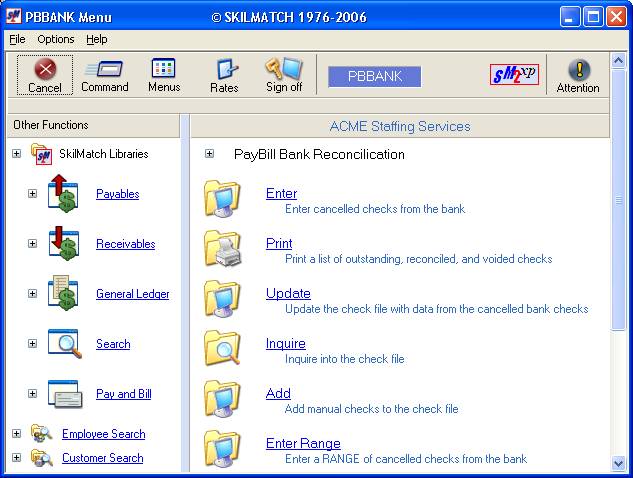Click the SkilMatch Libraries folder icon
This screenshot has height=478, width=633.
click(x=42, y=154)
